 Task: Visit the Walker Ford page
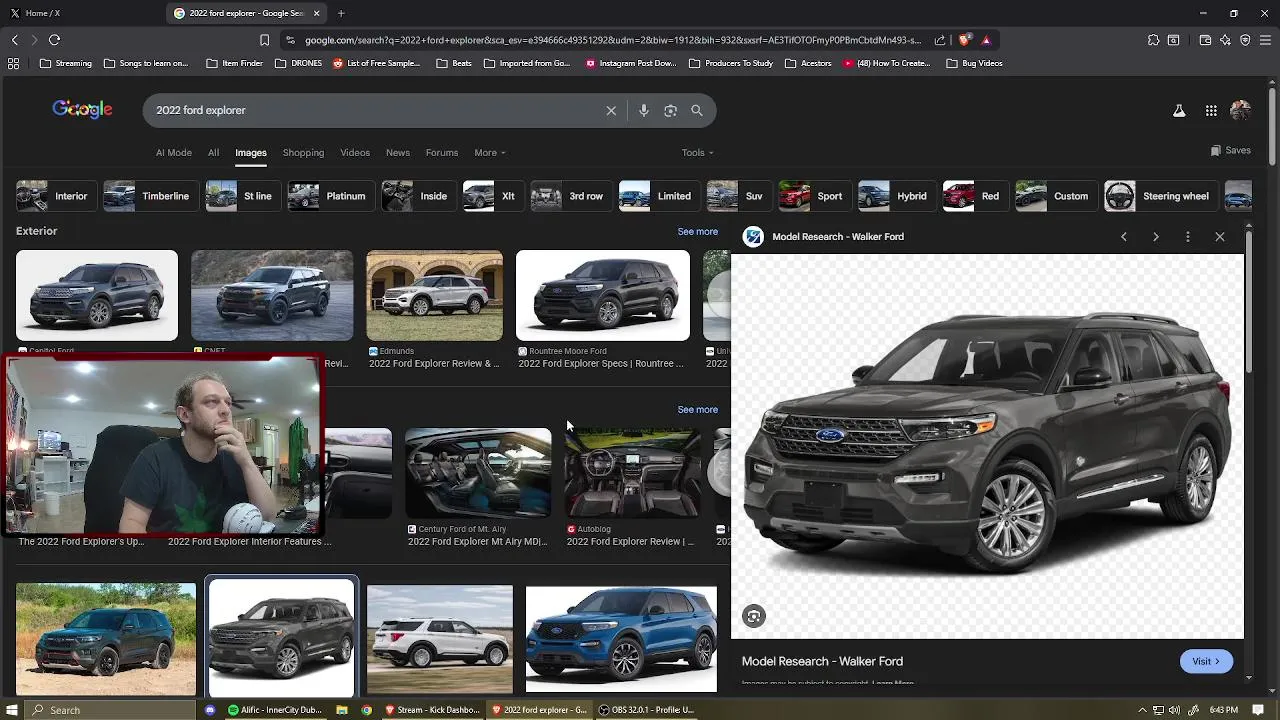pyautogui.click(x=1206, y=661)
